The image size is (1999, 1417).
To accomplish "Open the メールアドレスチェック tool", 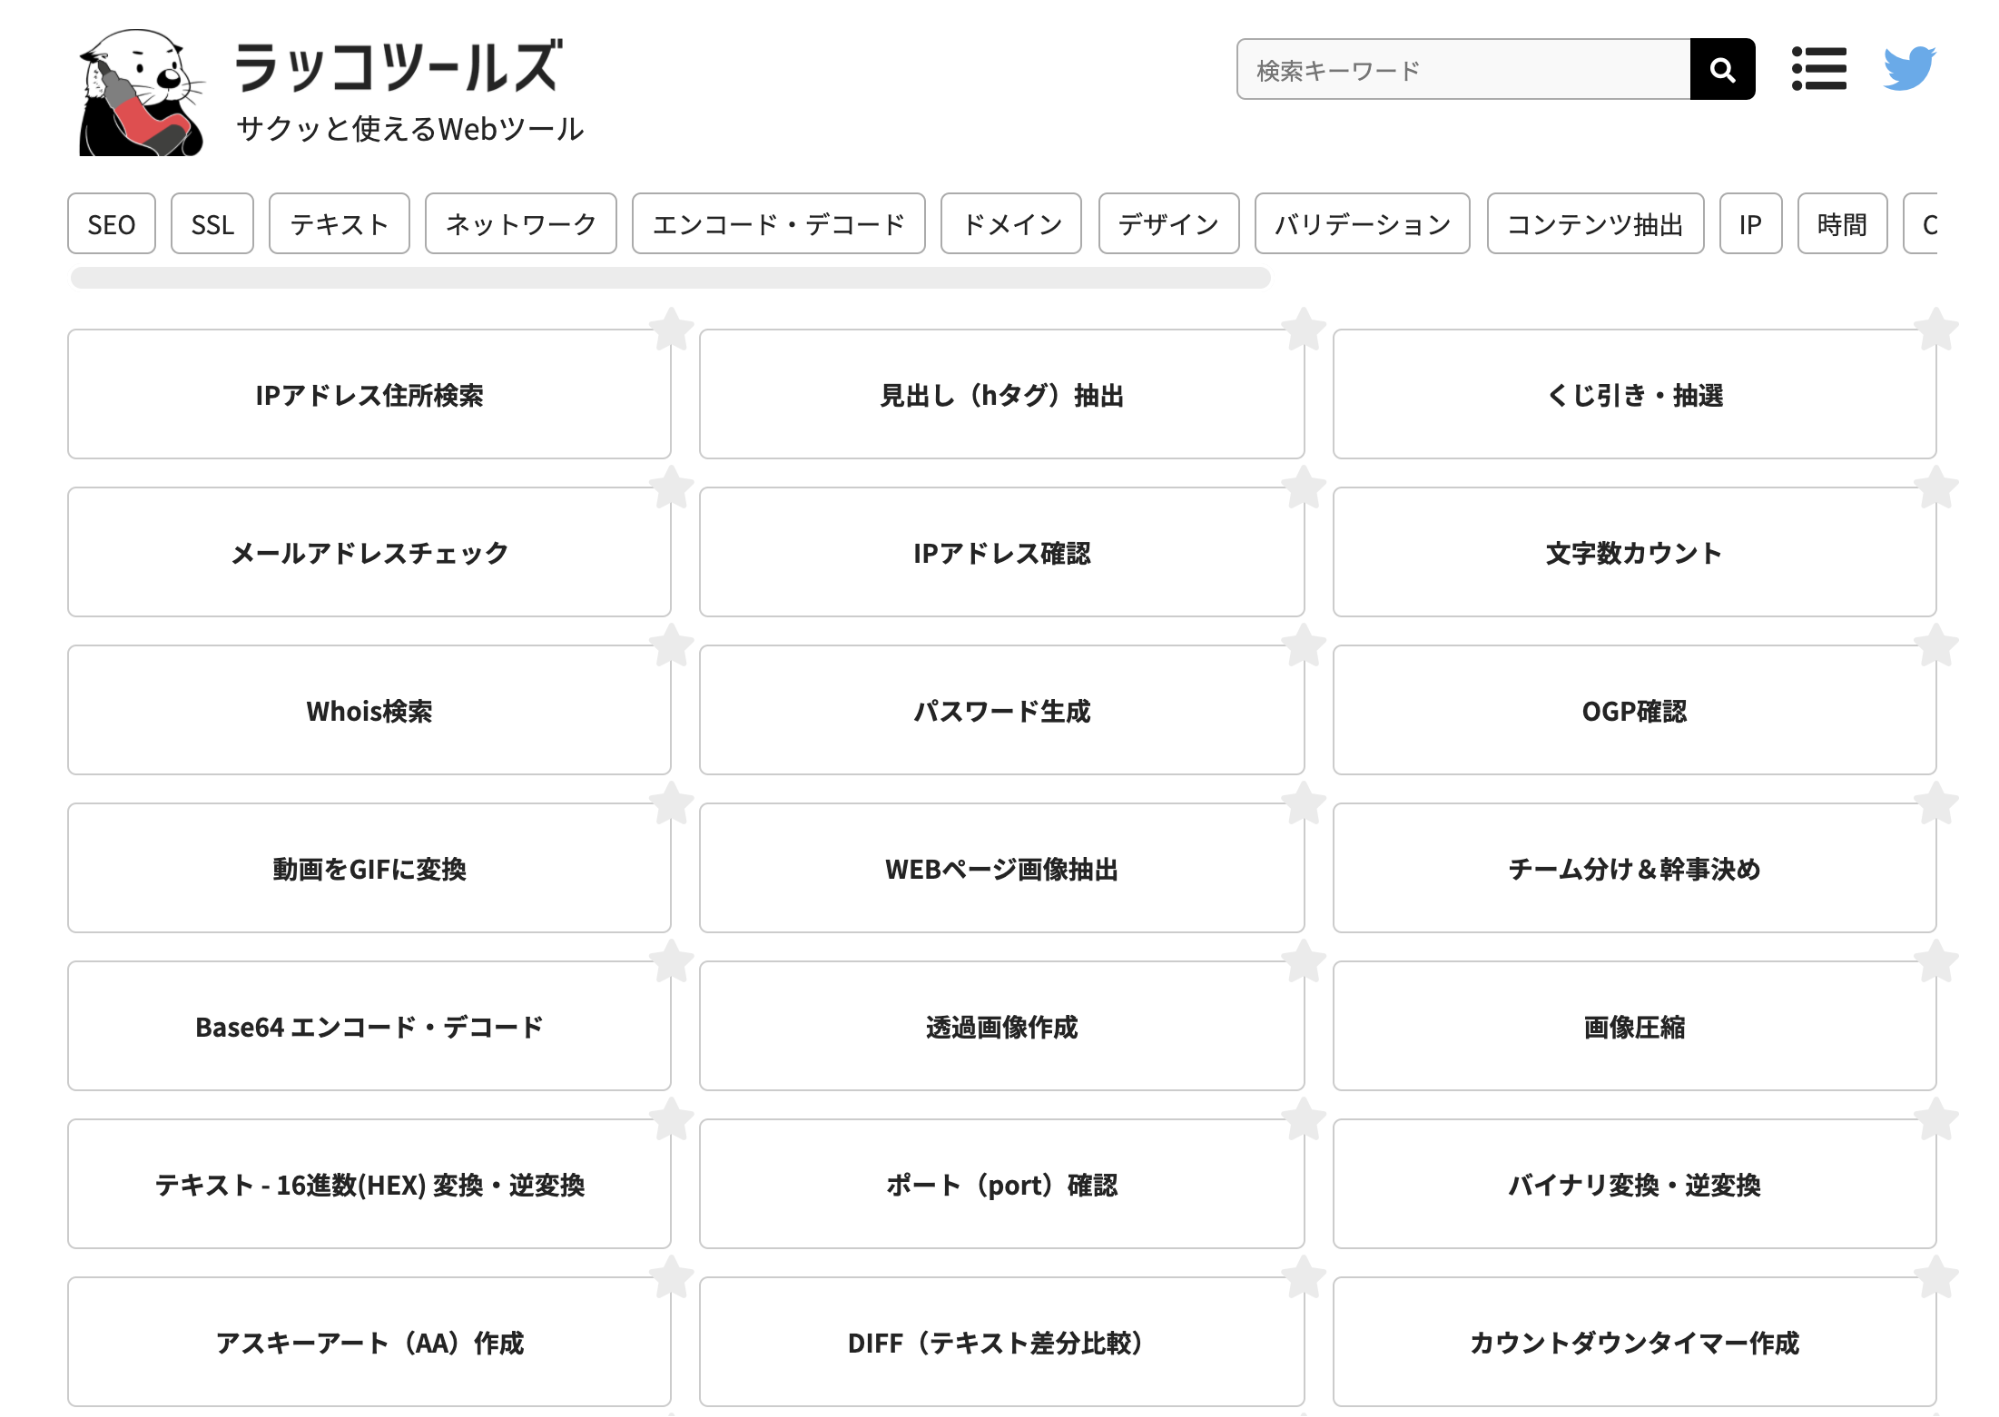I will click(x=369, y=553).
